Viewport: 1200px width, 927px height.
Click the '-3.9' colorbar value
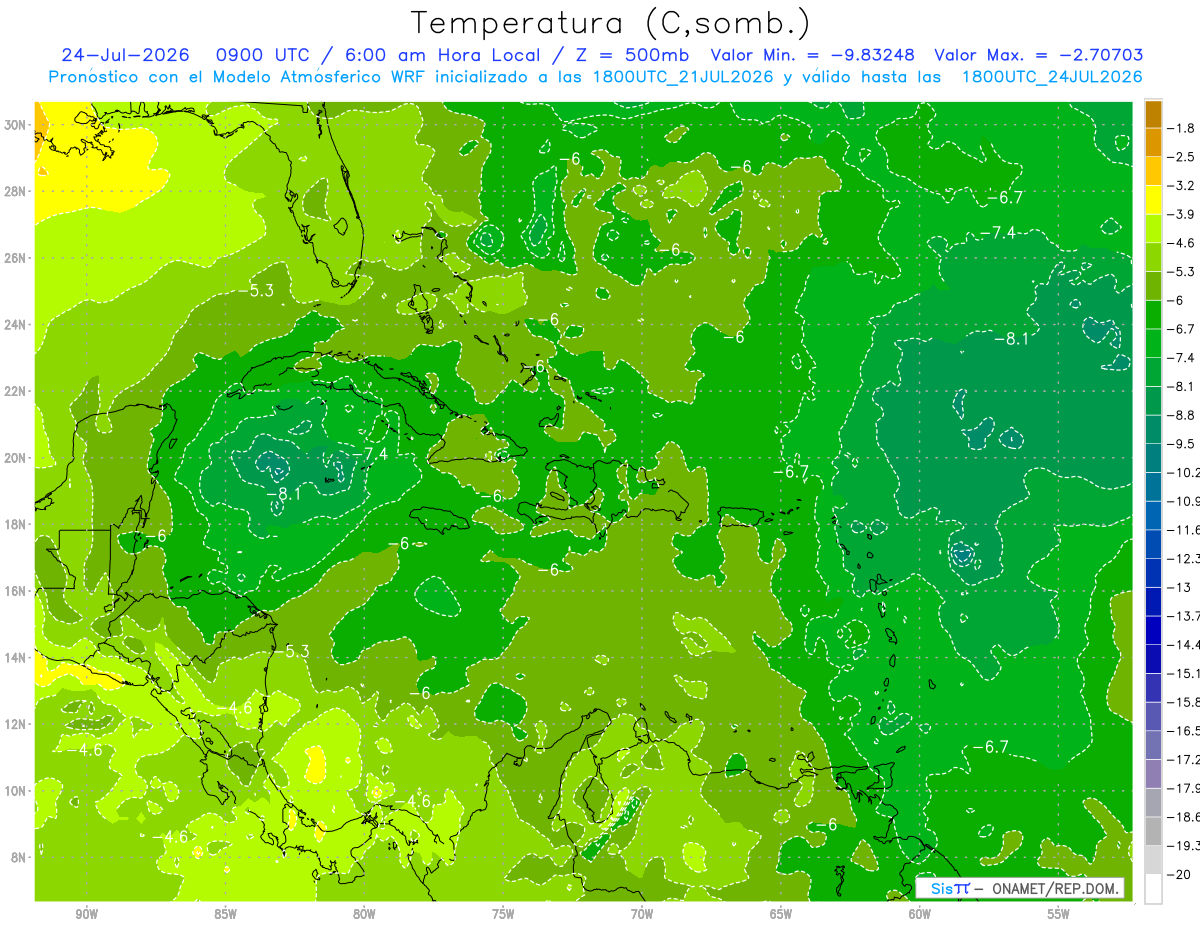[1181, 214]
